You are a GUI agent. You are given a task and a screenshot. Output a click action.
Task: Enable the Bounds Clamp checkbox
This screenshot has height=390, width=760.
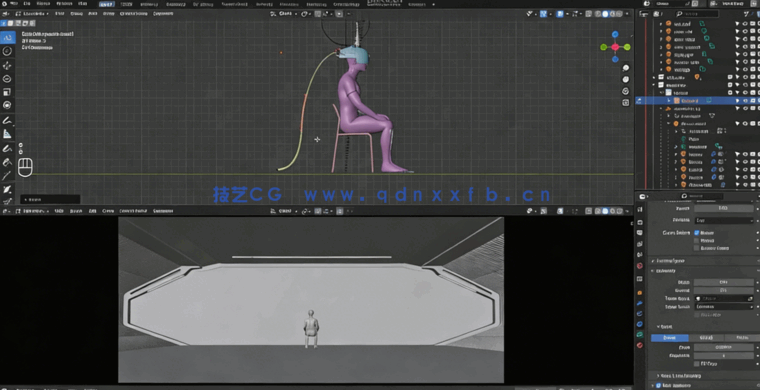coord(697,248)
